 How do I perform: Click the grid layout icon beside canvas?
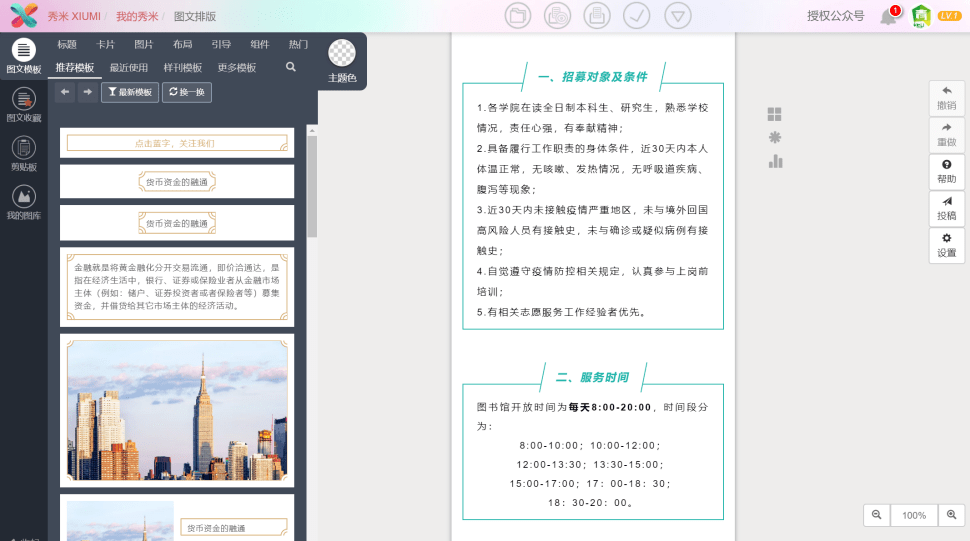point(775,114)
